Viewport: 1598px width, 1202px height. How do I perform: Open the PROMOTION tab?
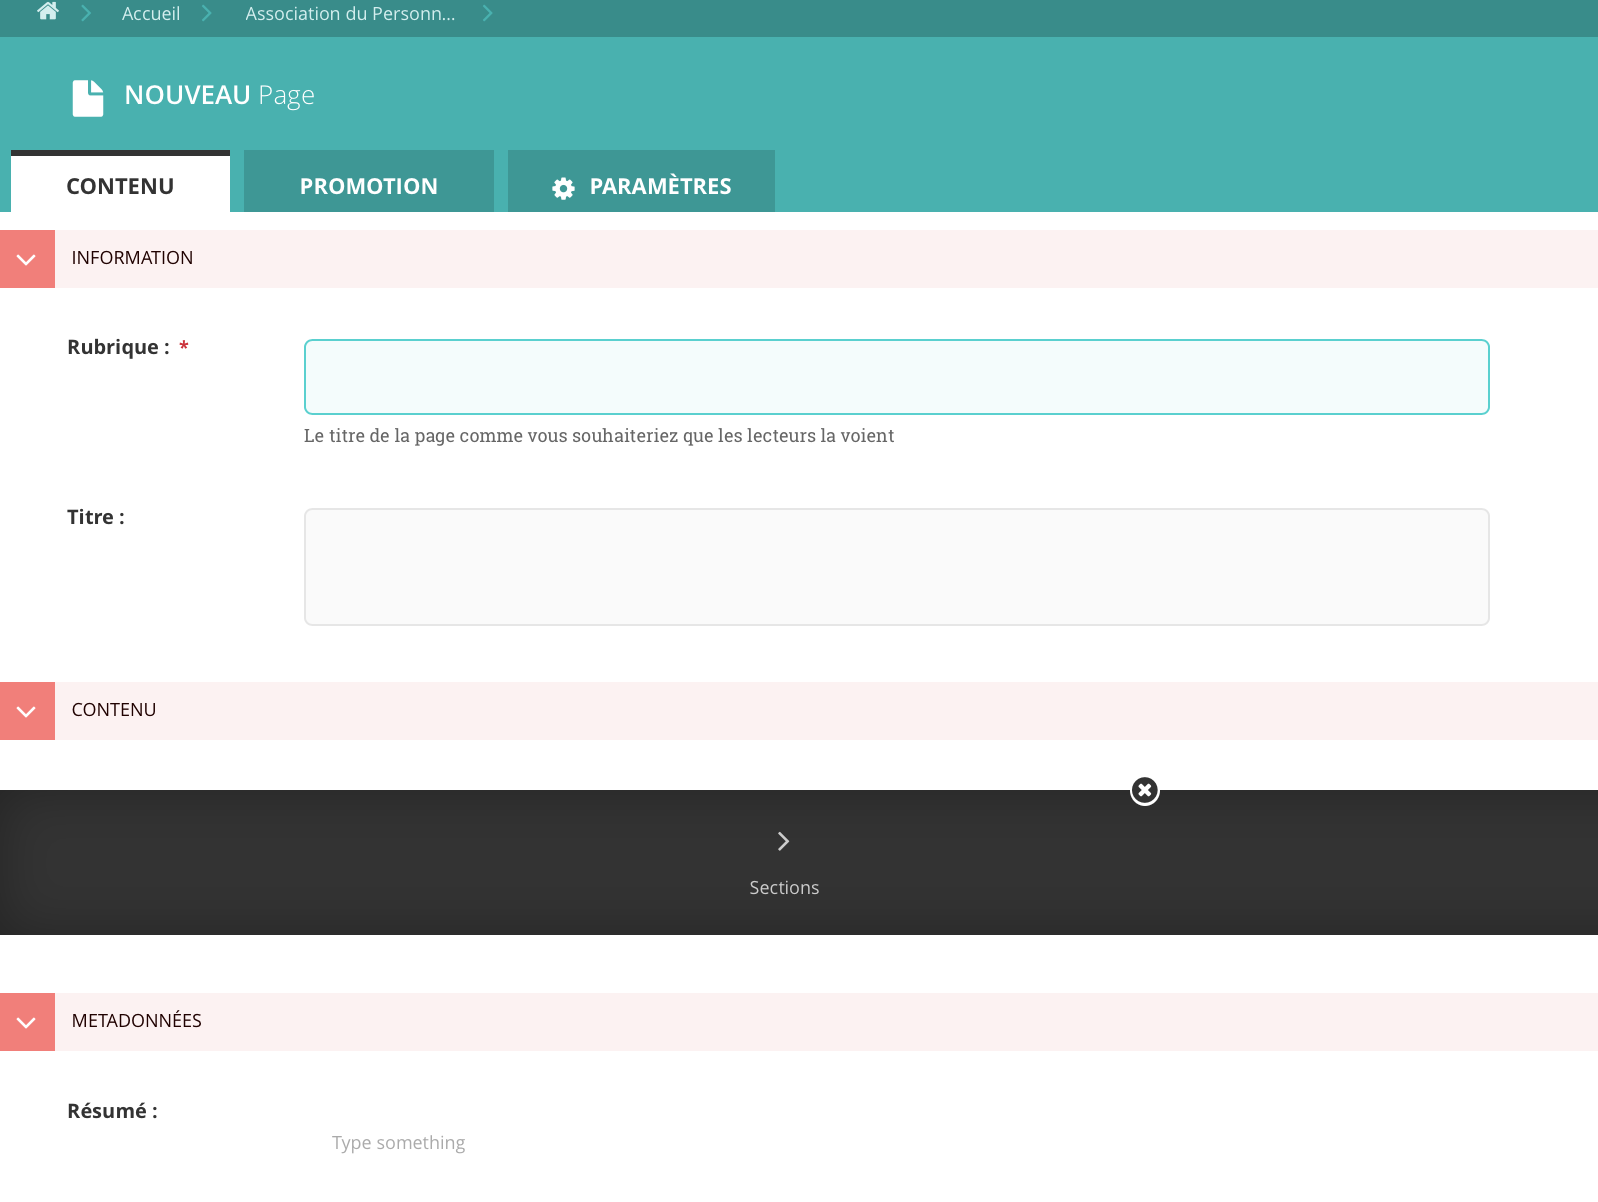click(368, 186)
